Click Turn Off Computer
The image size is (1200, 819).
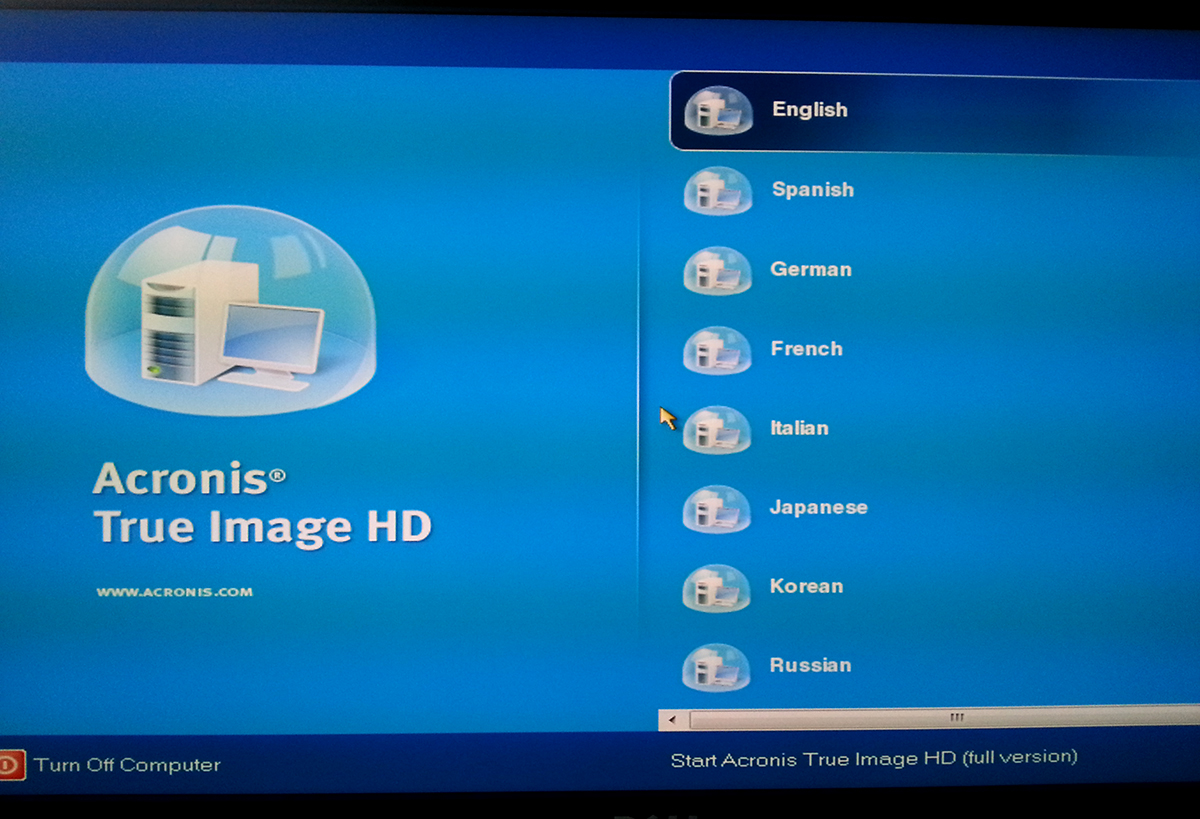127,765
